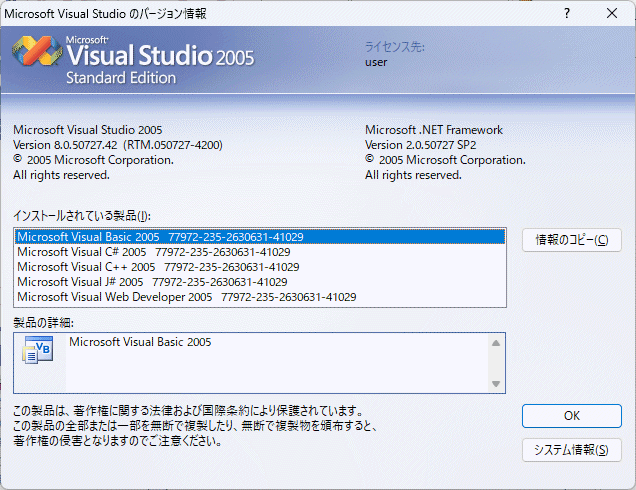Close the Visual Studio version info dialog
Screen dimensions: 636x490
pos(611,13)
